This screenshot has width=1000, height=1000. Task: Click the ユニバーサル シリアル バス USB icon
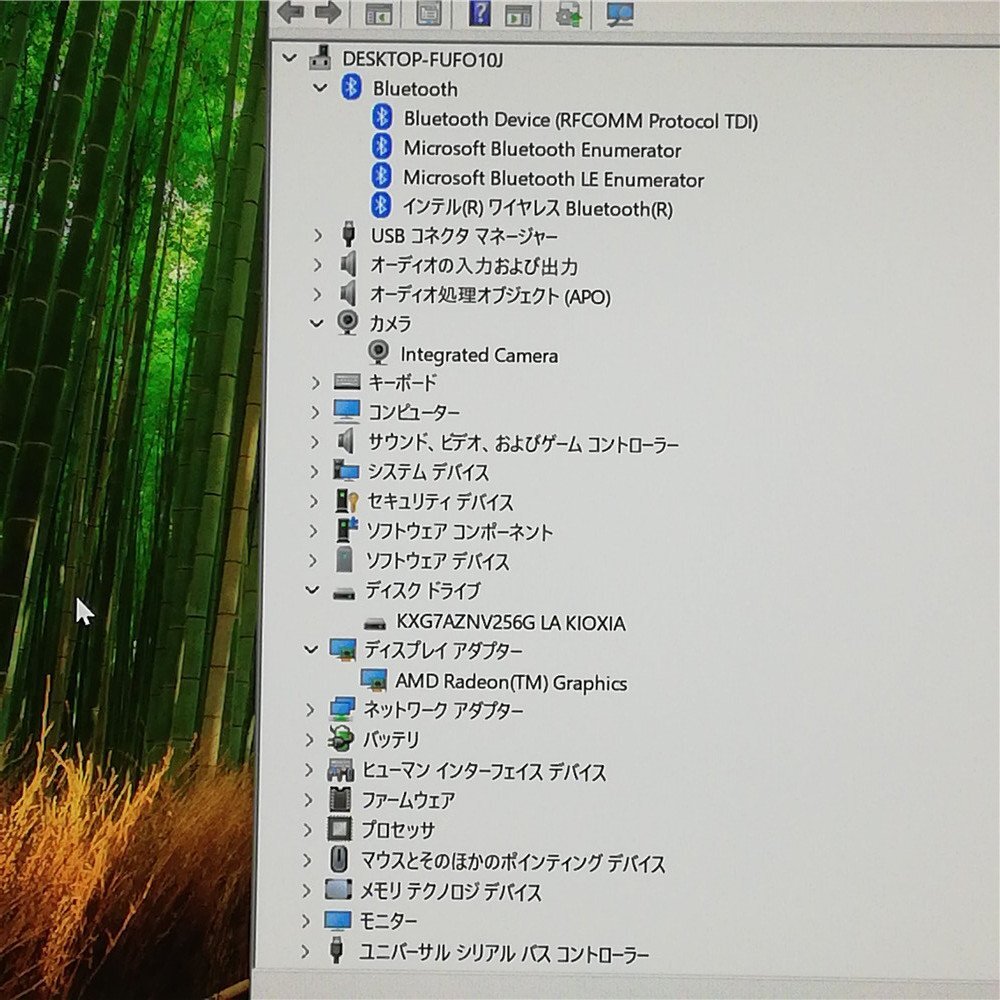[337, 950]
